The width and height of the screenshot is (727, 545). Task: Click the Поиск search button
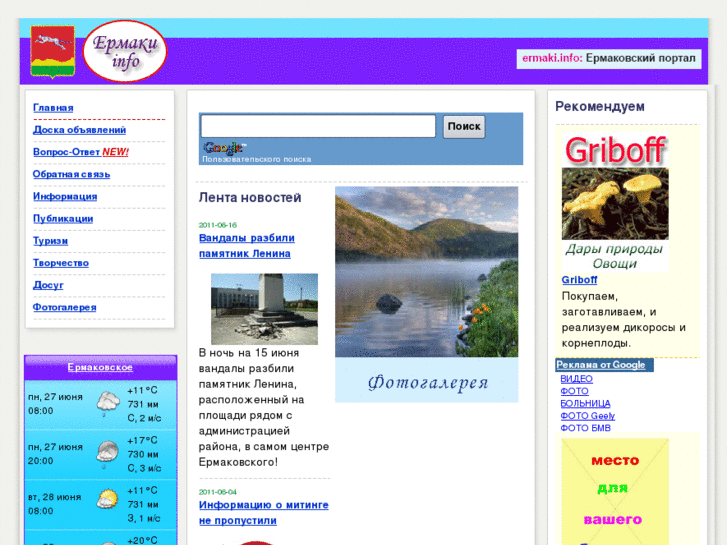[464, 127]
